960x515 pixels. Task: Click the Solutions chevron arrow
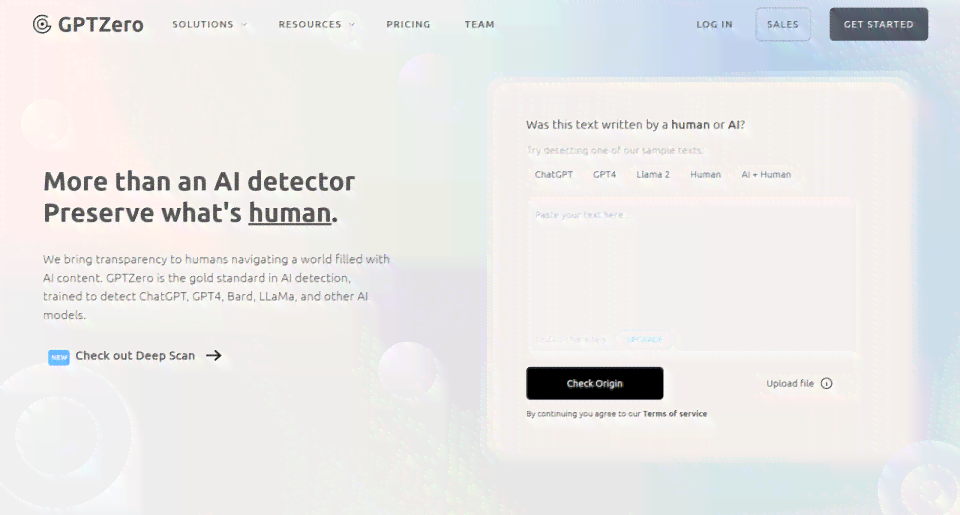[x=244, y=24]
